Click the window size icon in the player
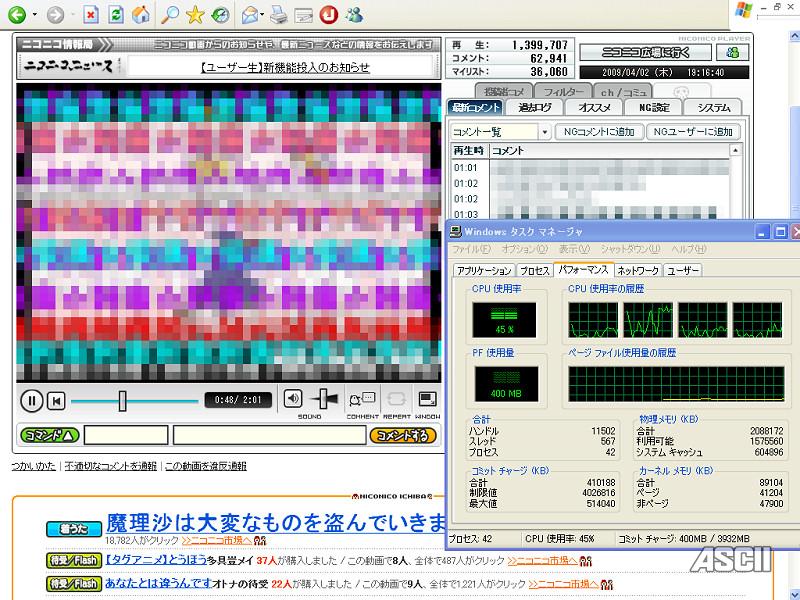Screen dimensions: 800x600 pyautogui.click(x=428, y=398)
